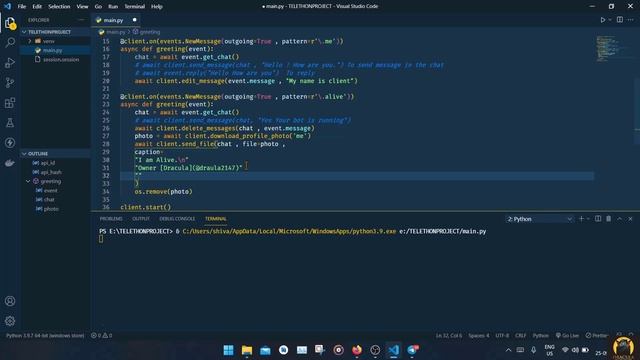Switch to the PROBLEMS panel tab
The height and width of the screenshot is (360, 640).
tap(111, 219)
